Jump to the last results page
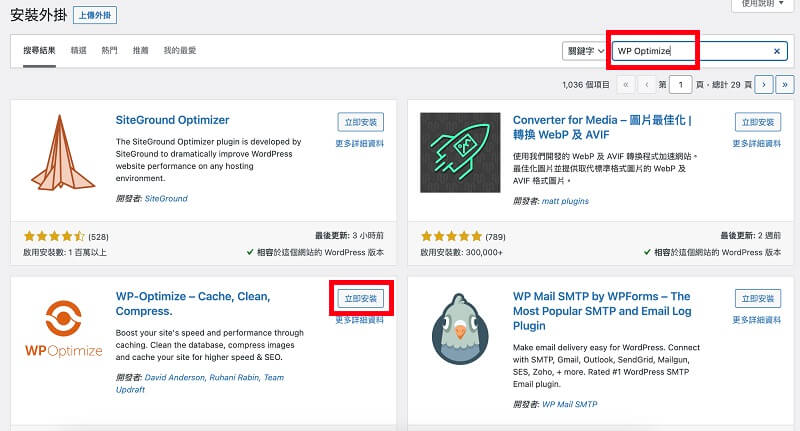The height and width of the screenshot is (431, 800). [785, 85]
